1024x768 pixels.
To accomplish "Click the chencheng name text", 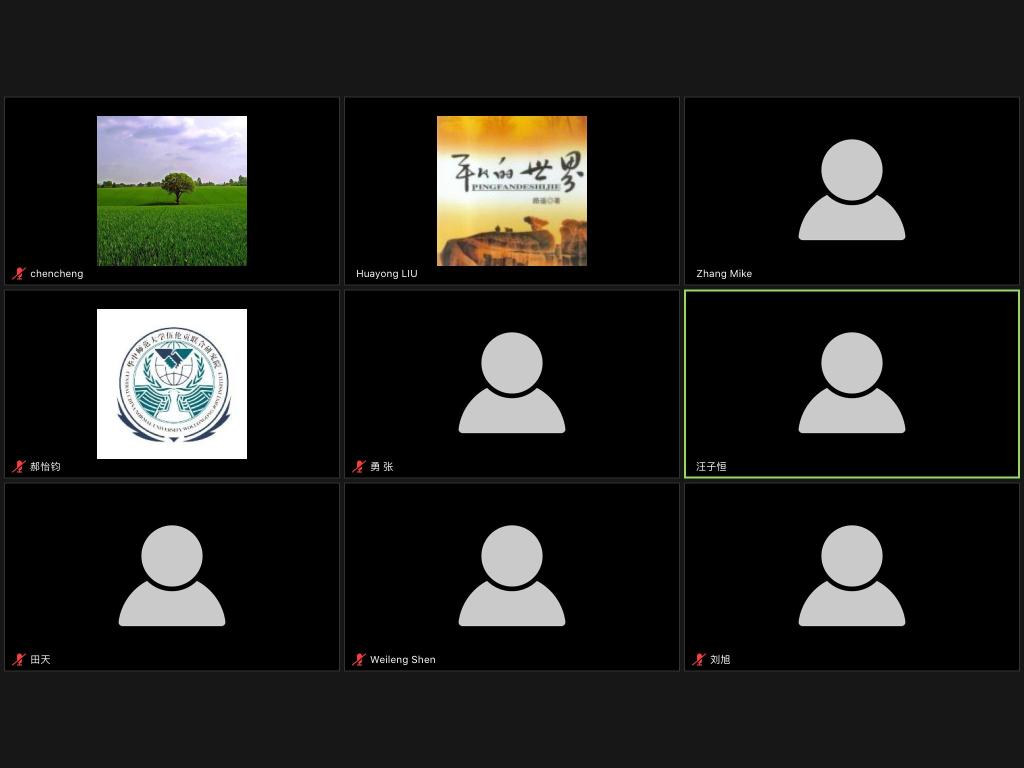I will (57, 274).
